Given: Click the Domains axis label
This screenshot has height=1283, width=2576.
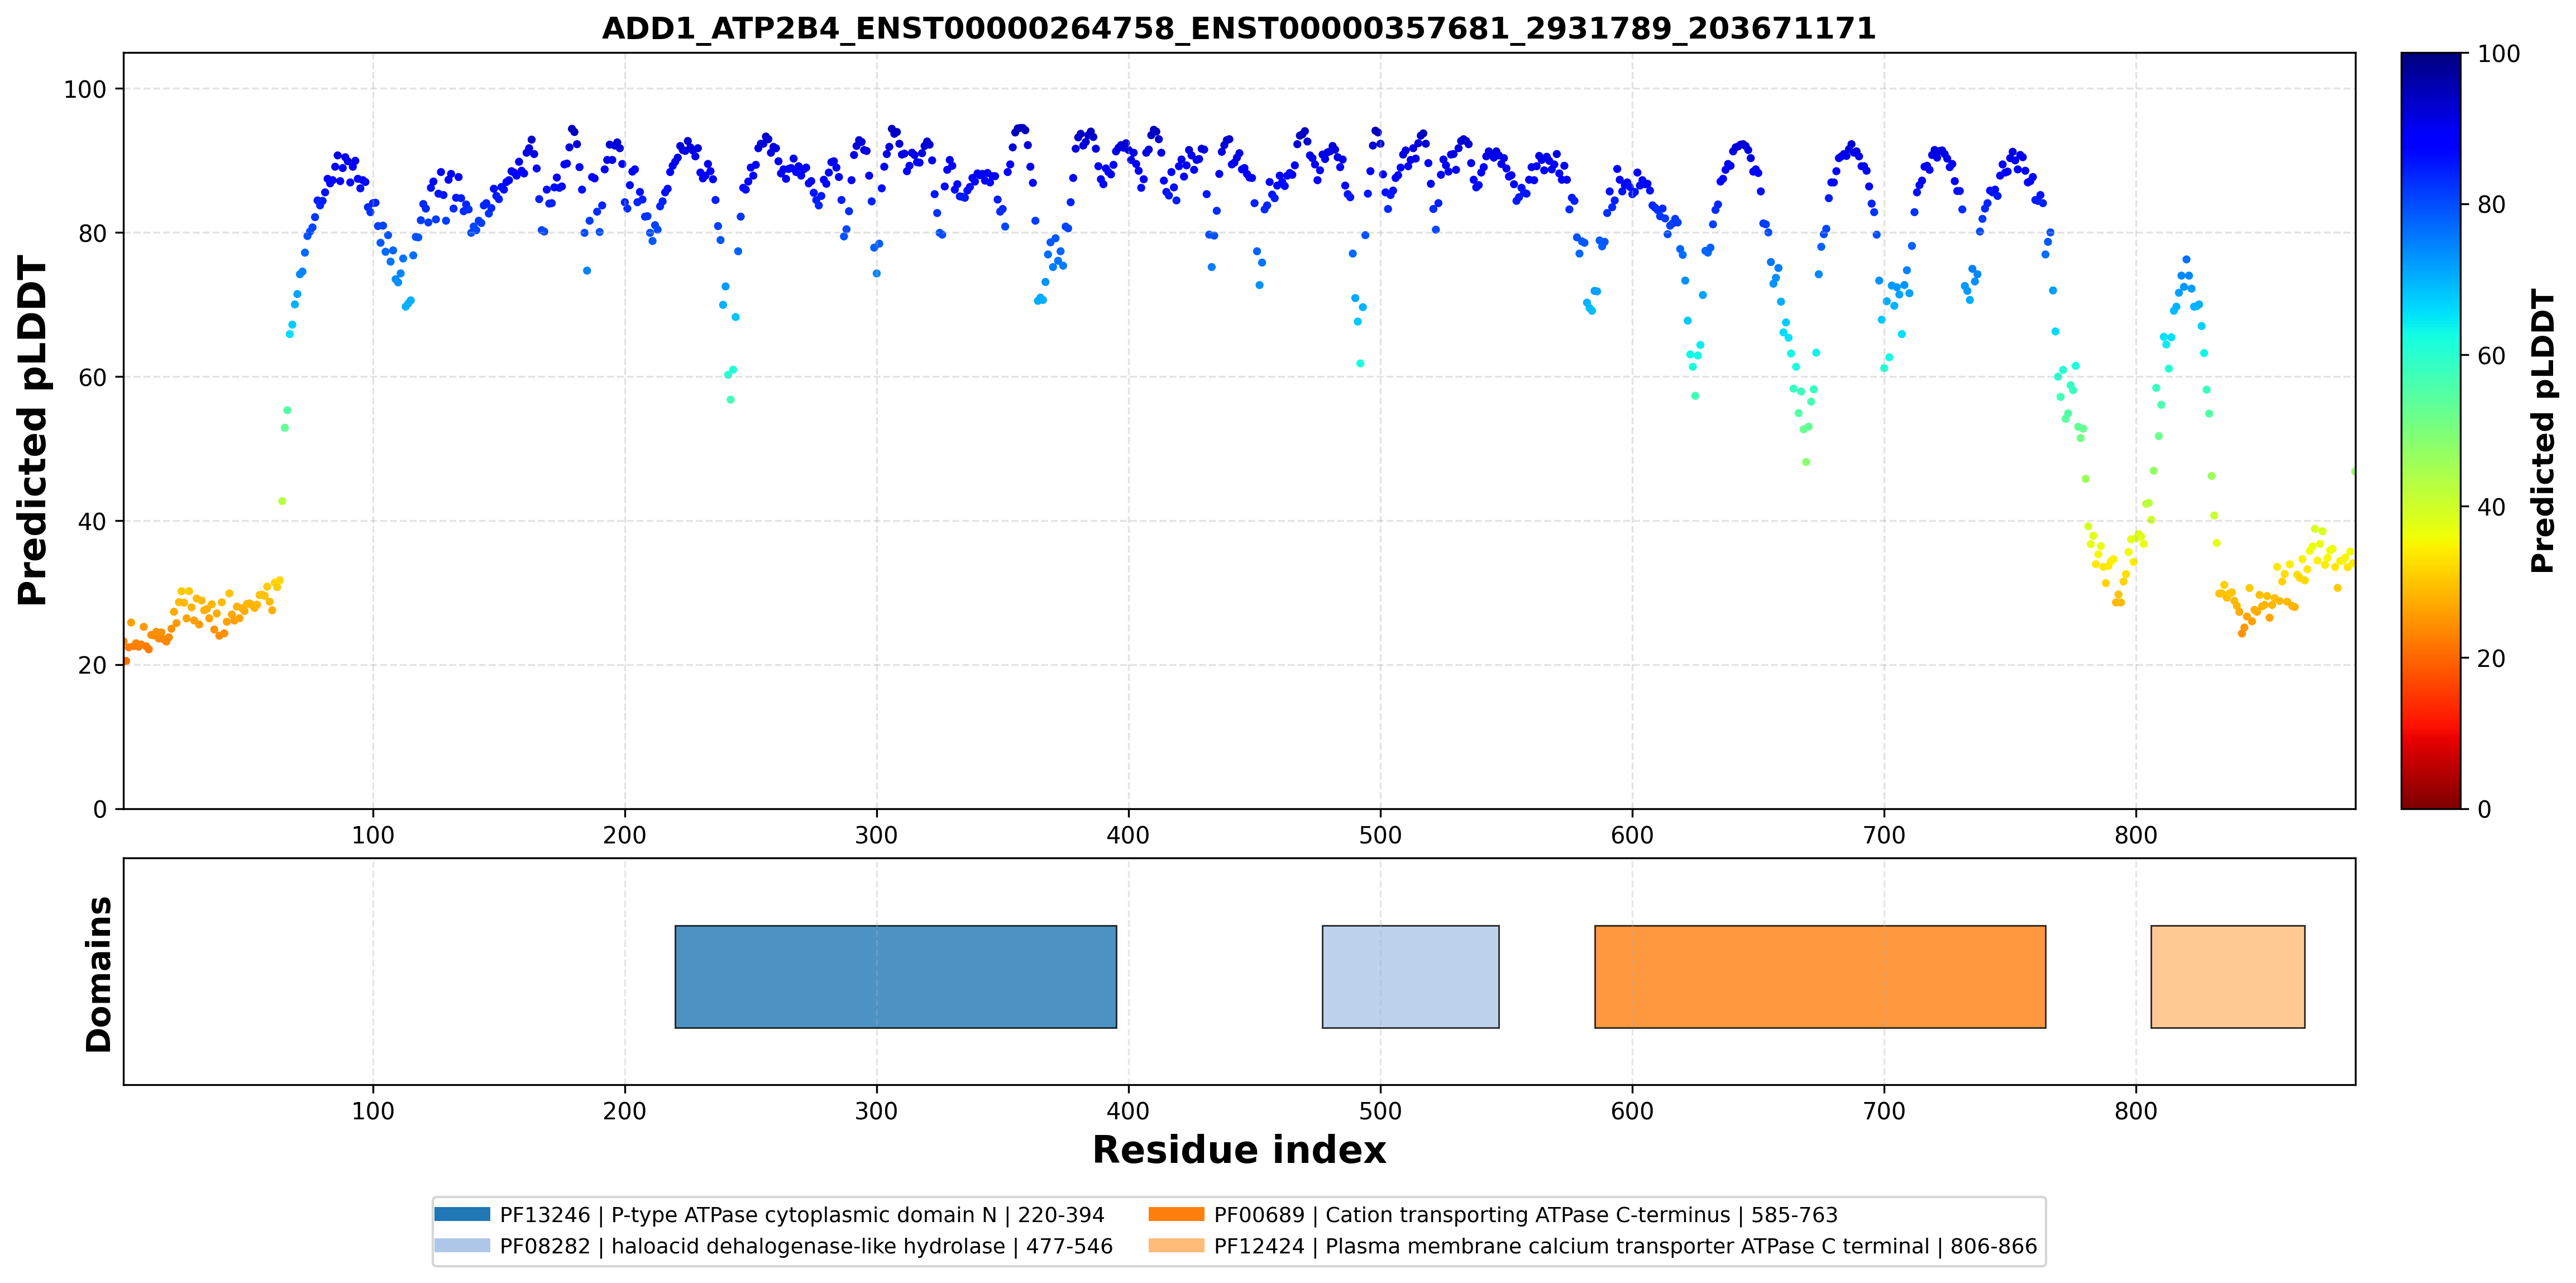Looking at the screenshot, I should 99,974.
